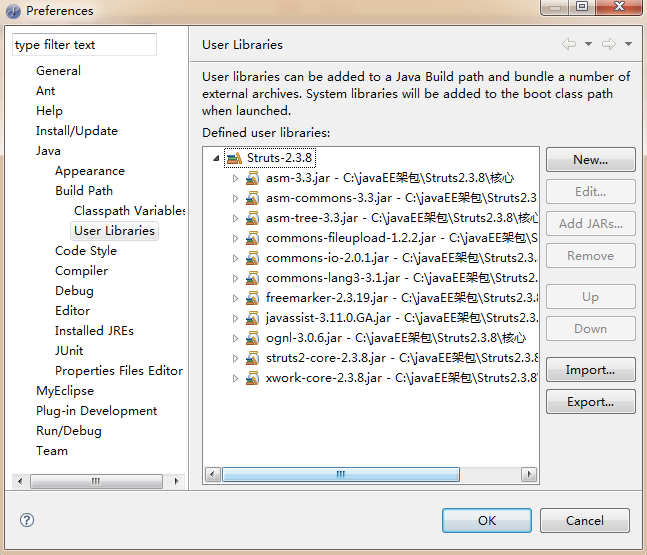This screenshot has width=647, height=555.
Task: Go back with the left arrow icon
Action: [x=569, y=44]
